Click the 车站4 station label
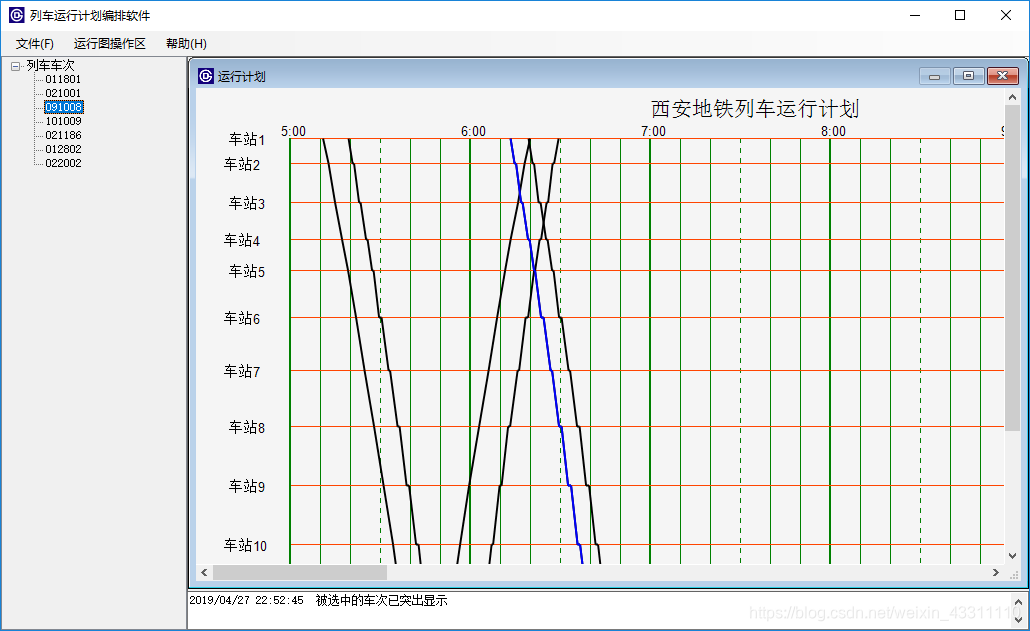The image size is (1030, 631). pyautogui.click(x=242, y=240)
